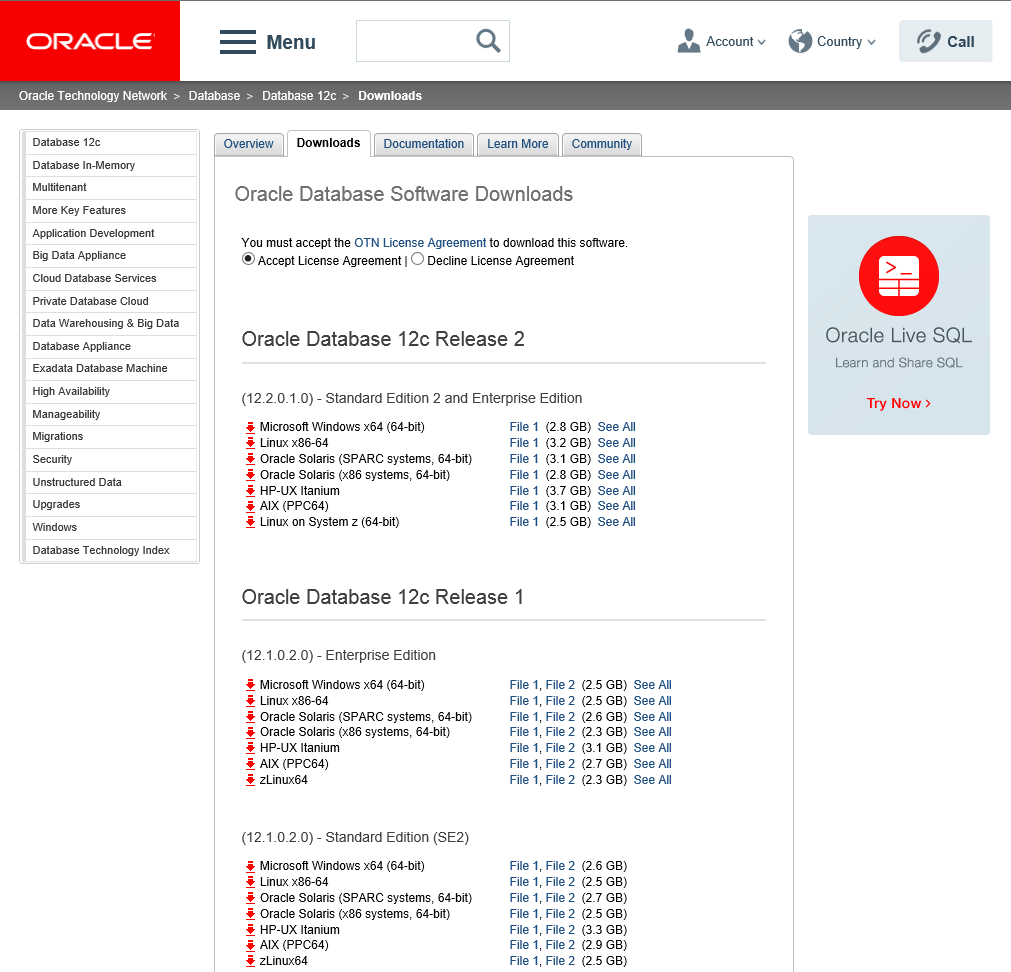Open Cloud Database Services sidebar item
This screenshot has width=1011, height=972.
(110, 278)
